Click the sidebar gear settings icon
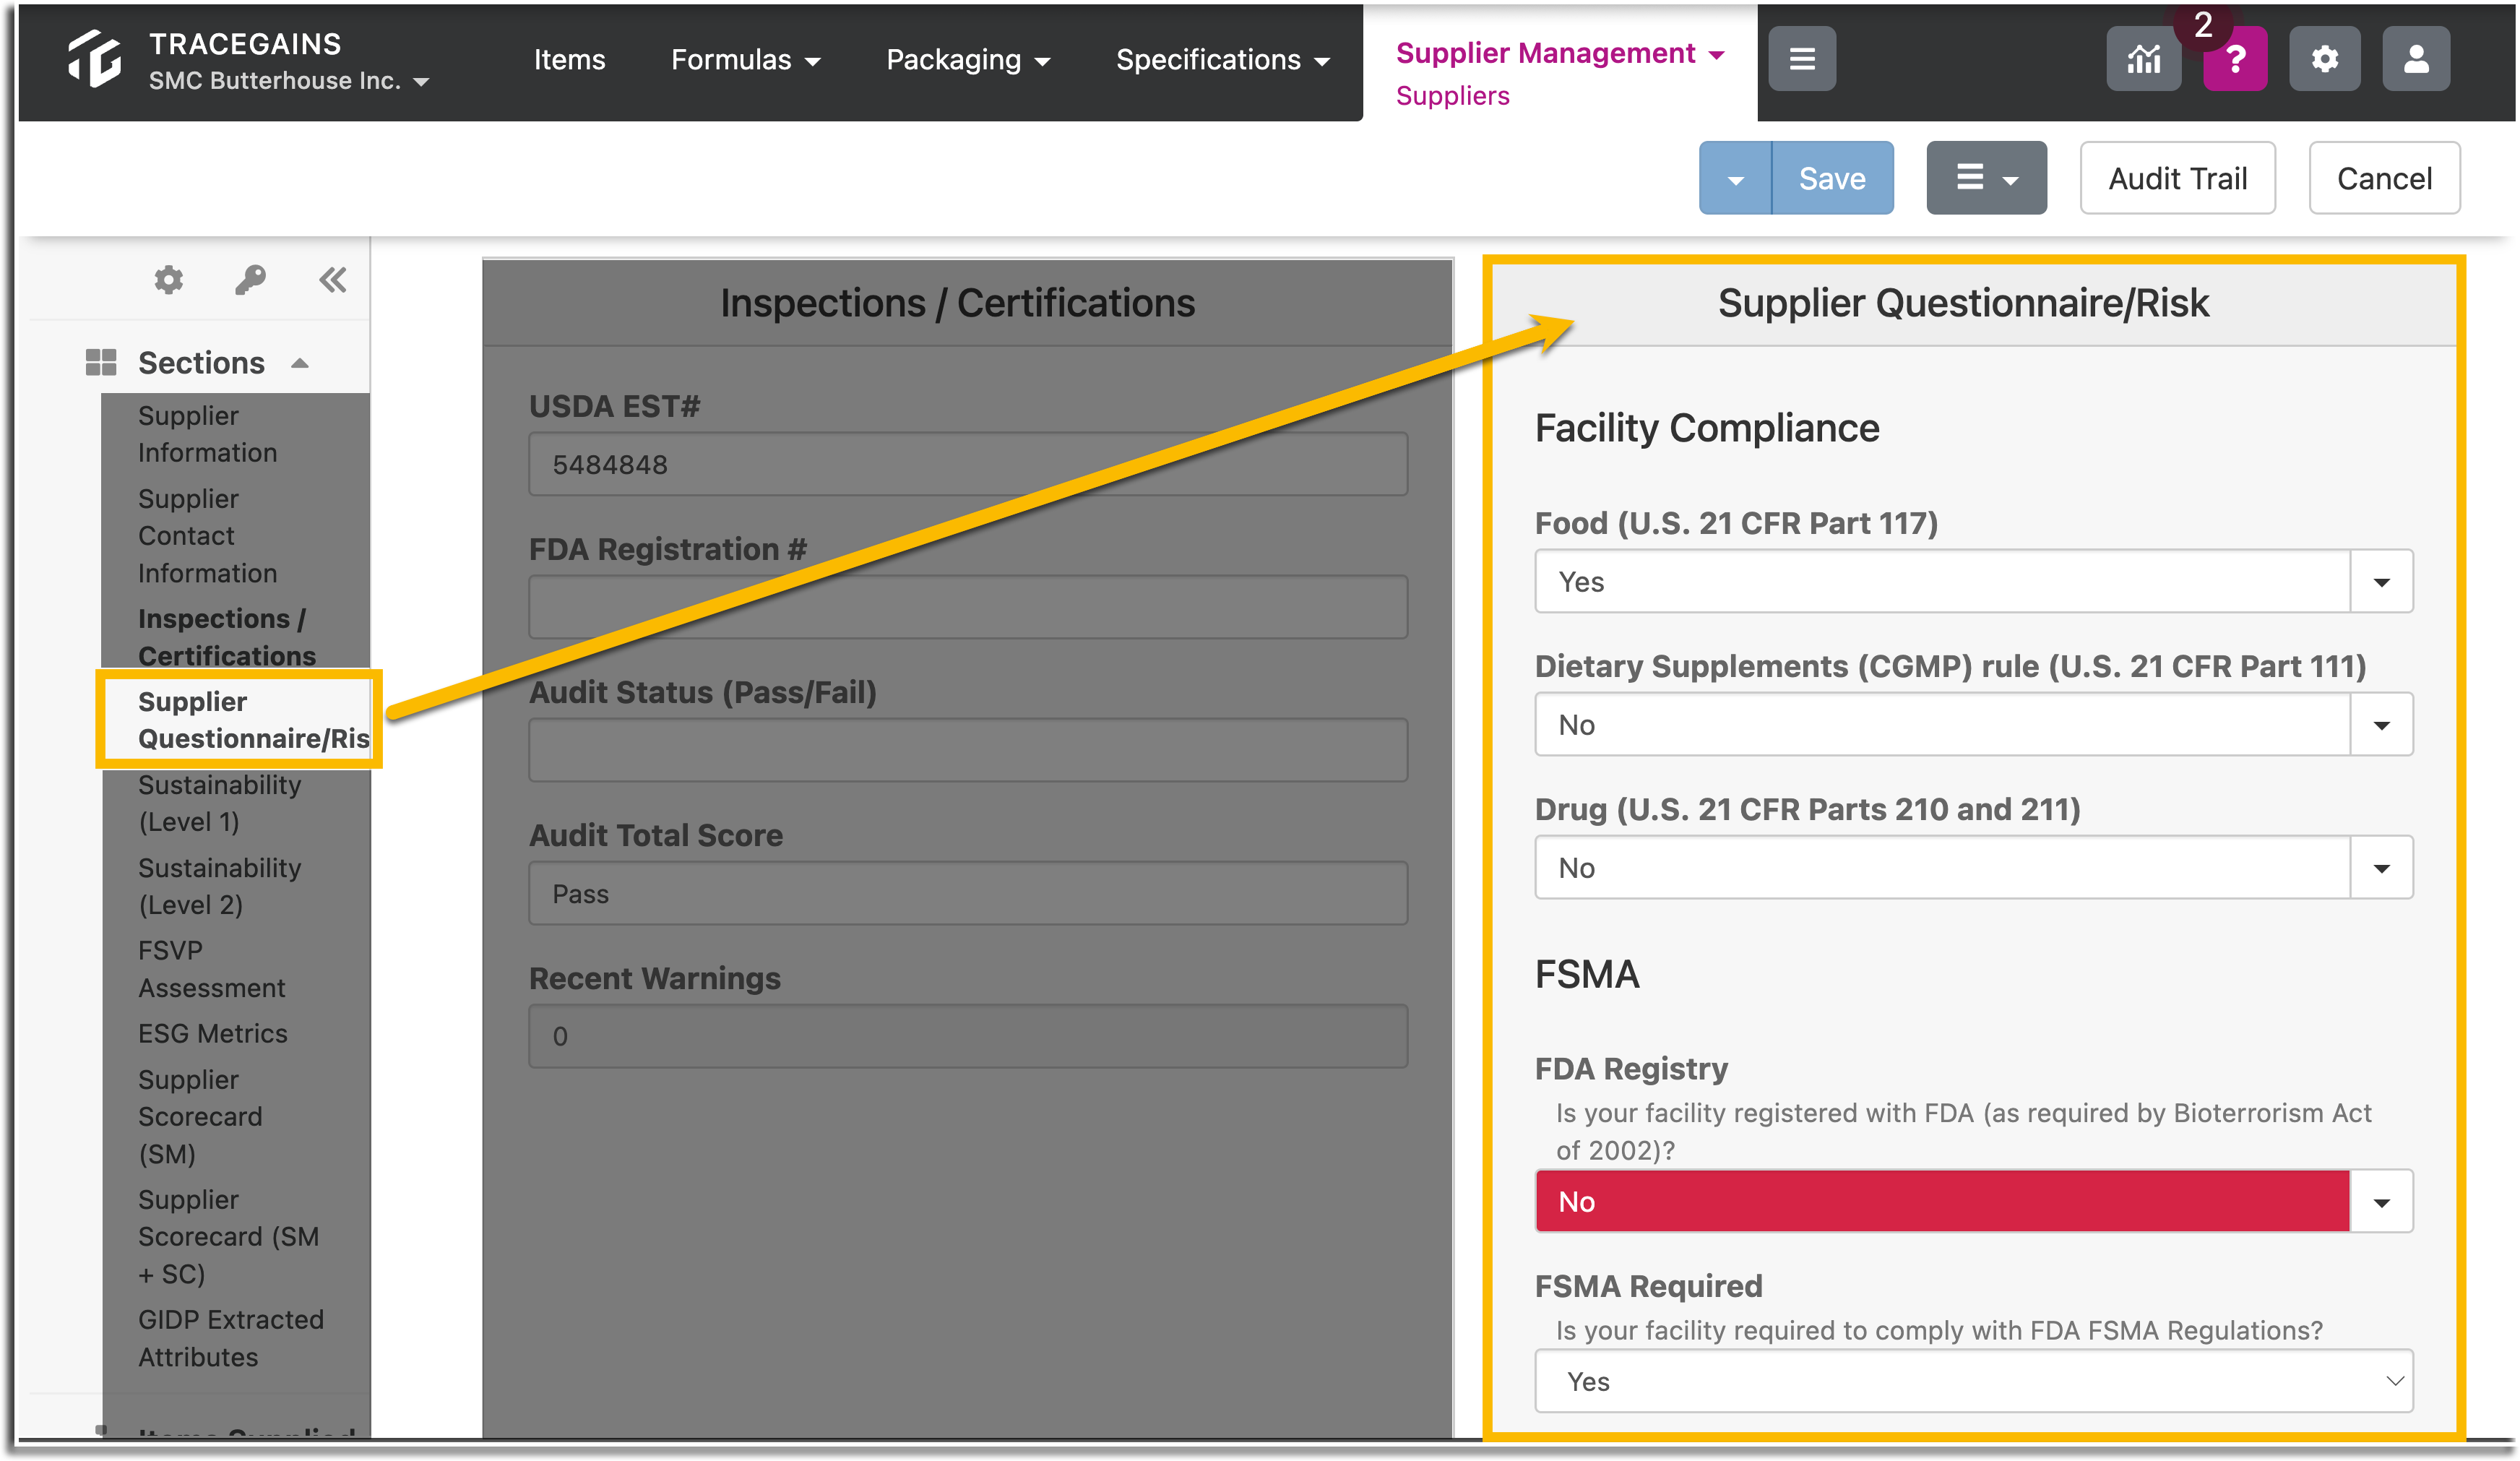The image size is (2520, 1461). point(169,280)
